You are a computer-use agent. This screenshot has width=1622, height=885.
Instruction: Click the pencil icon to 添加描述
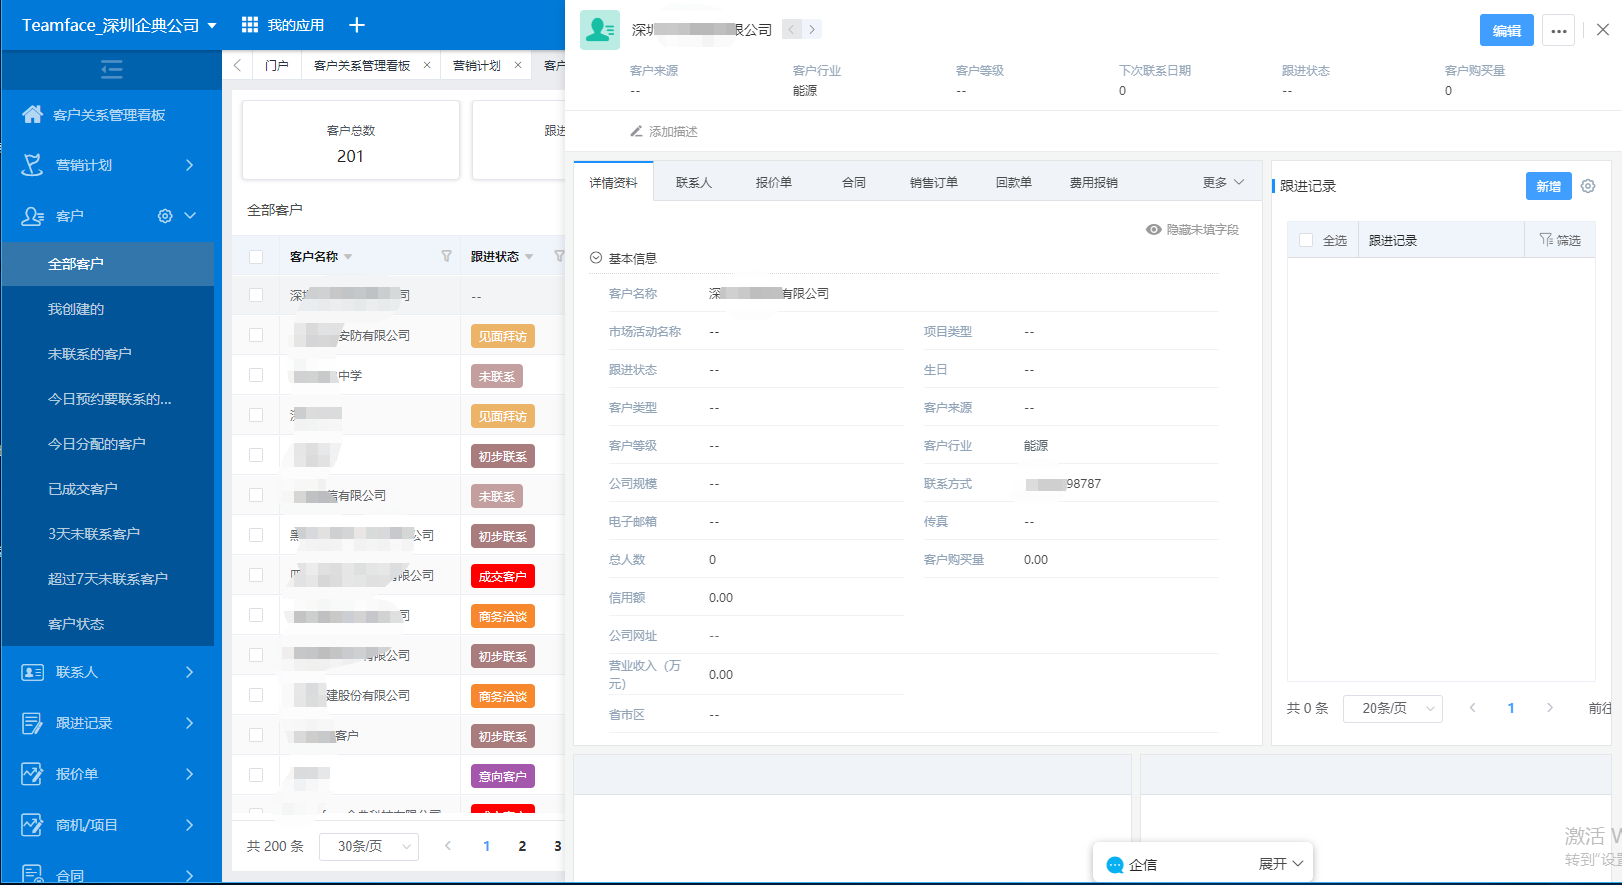pyautogui.click(x=636, y=131)
